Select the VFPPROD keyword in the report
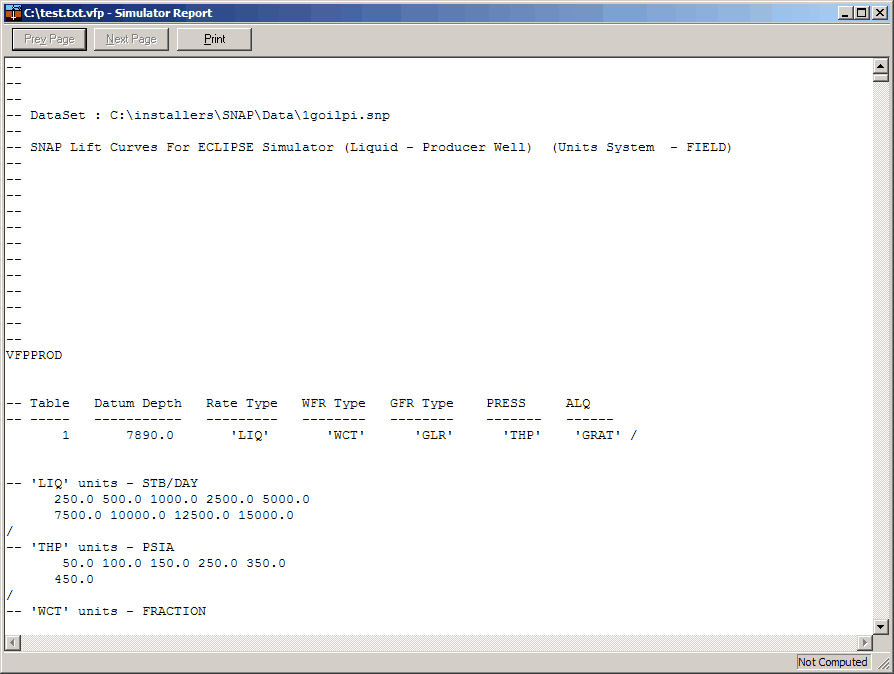This screenshot has height=674, width=894. click(37, 355)
